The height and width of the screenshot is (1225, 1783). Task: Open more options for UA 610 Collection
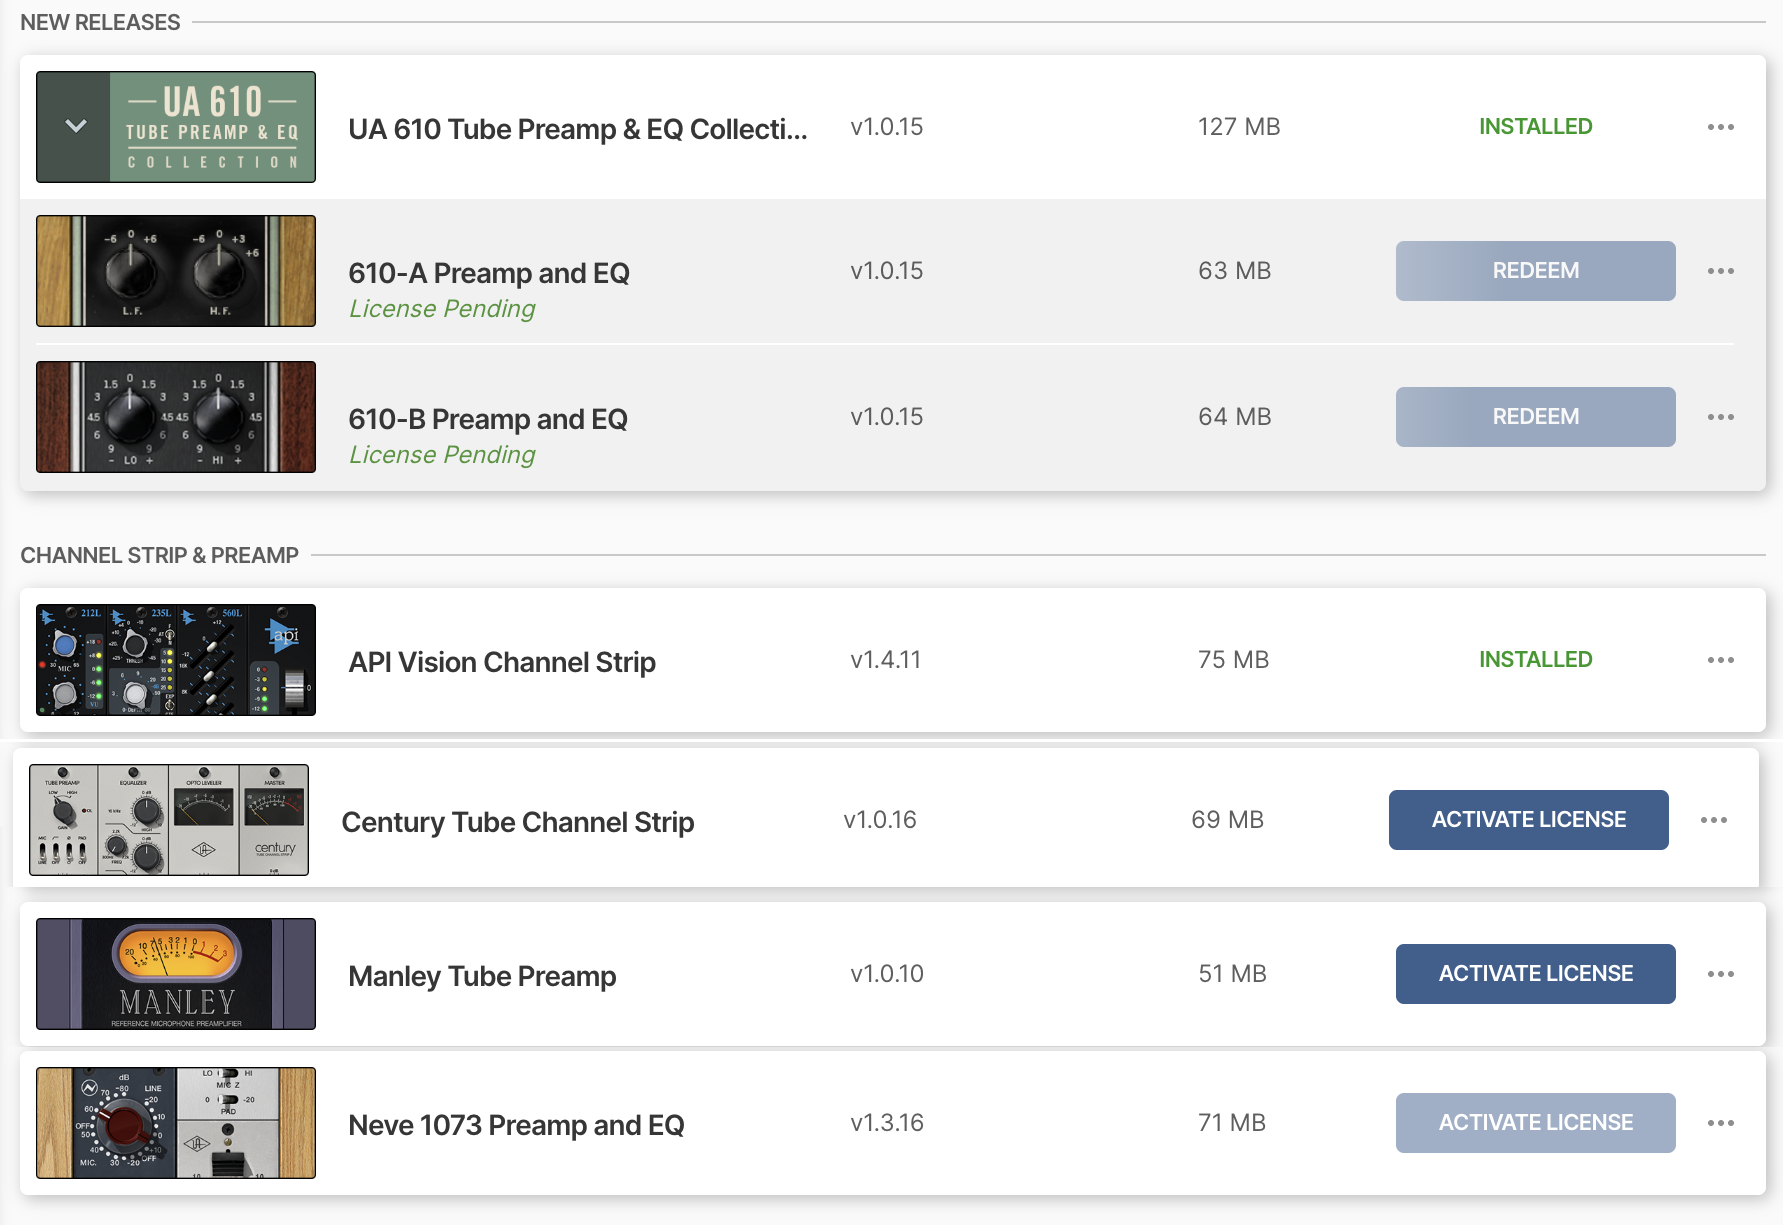(1720, 127)
